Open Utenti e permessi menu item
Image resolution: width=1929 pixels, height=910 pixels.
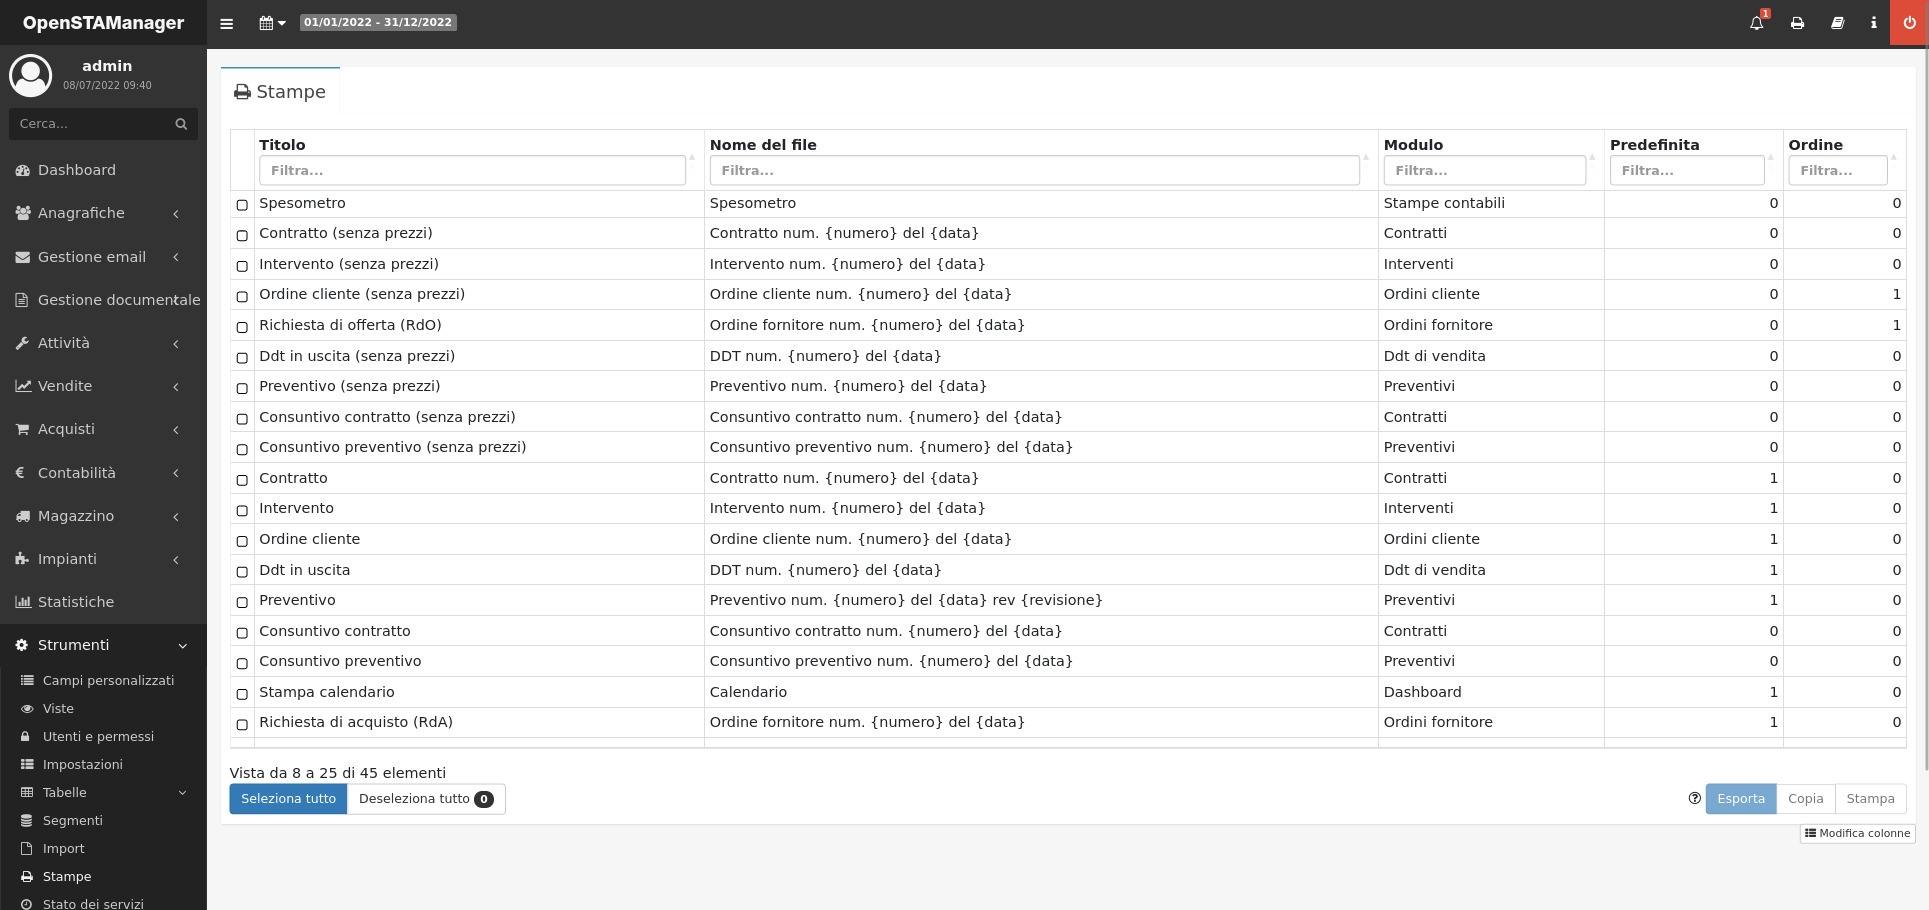click(98, 736)
